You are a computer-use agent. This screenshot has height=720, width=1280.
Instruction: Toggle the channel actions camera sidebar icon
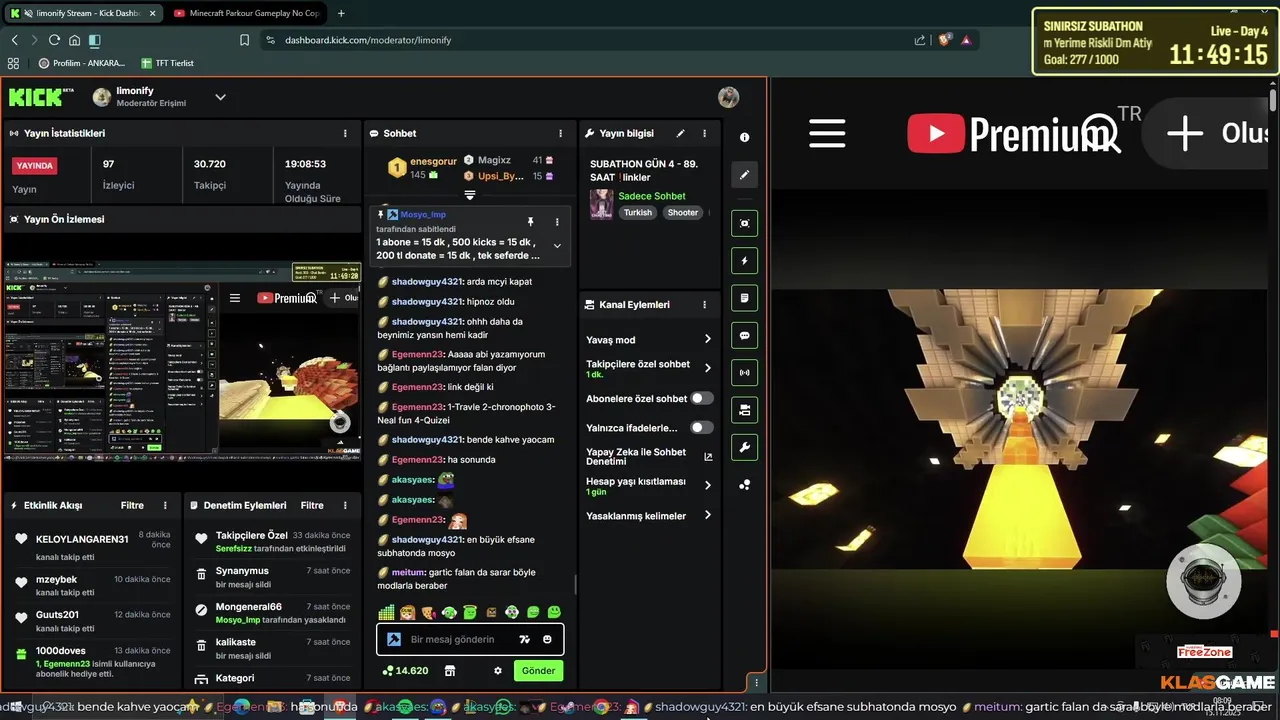tap(744, 410)
